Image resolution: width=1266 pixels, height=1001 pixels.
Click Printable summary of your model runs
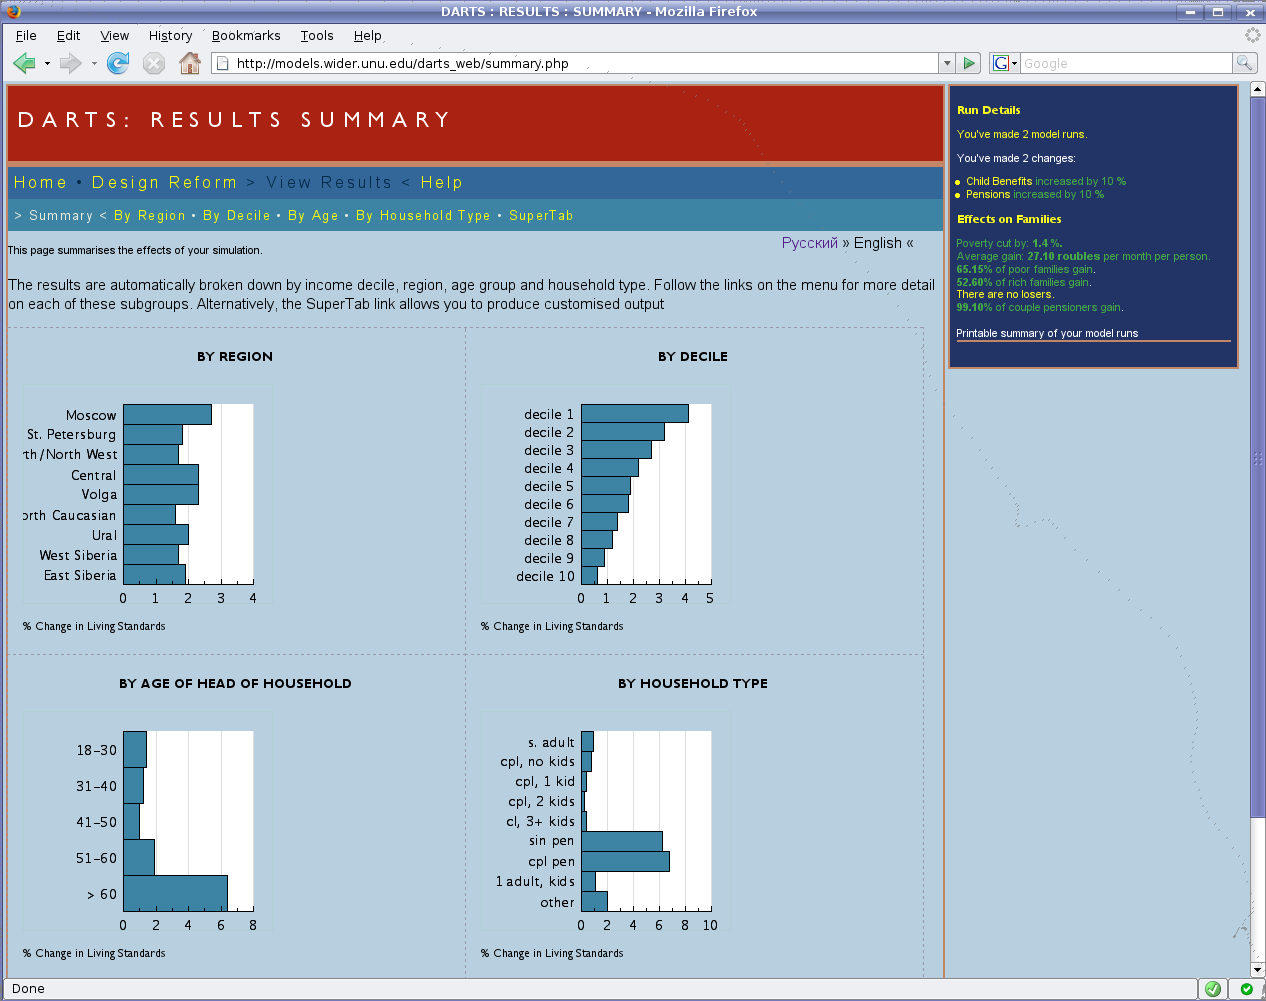point(1046,333)
